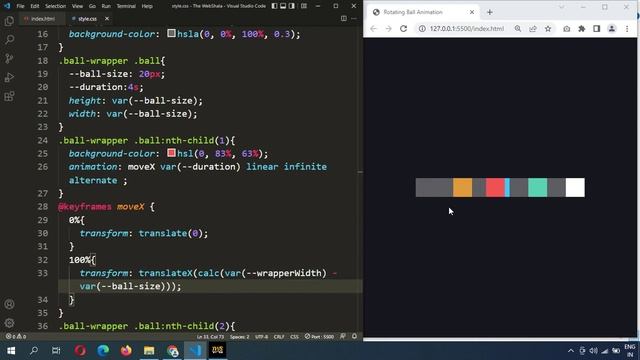Go forward in the Chrome browser
This screenshot has height=360, width=640.
pos(388,29)
